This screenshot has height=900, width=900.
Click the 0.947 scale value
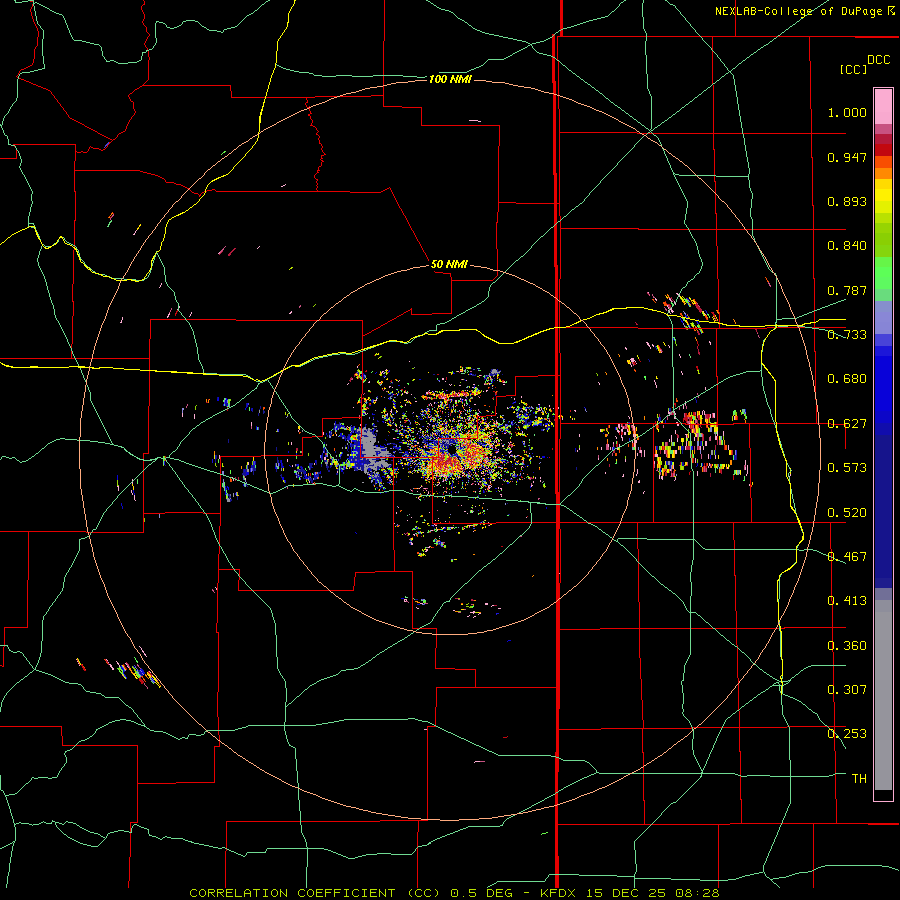tap(847, 157)
